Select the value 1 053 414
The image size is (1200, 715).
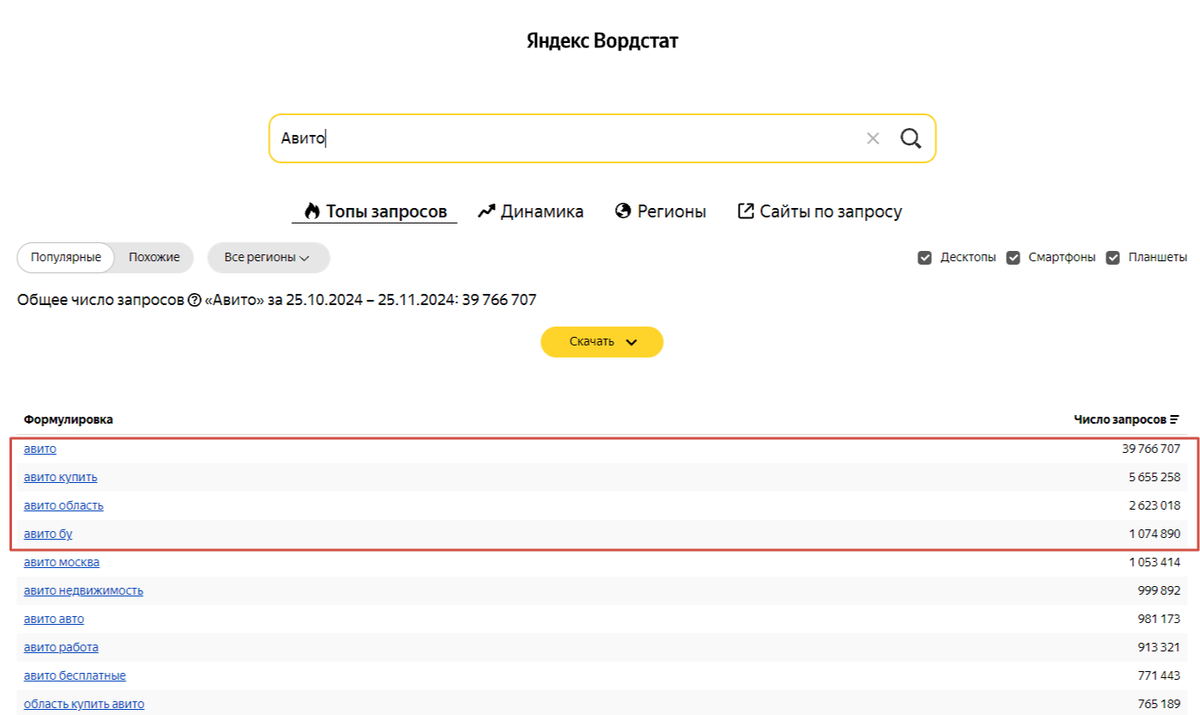(x=1155, y=562)
